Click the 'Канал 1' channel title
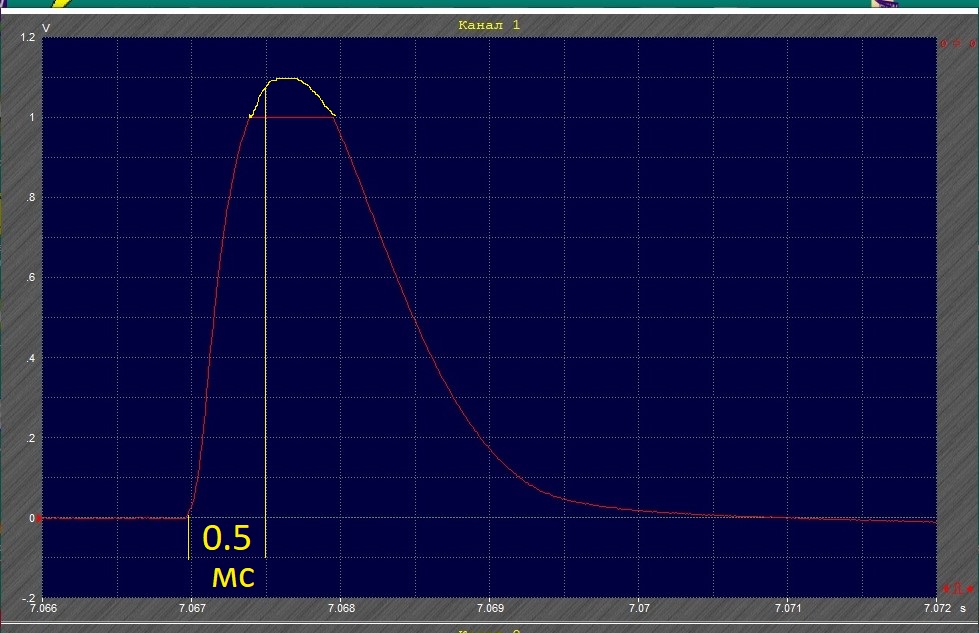The image size is (979, 633). pyautogui.click(x=489, y=25)
